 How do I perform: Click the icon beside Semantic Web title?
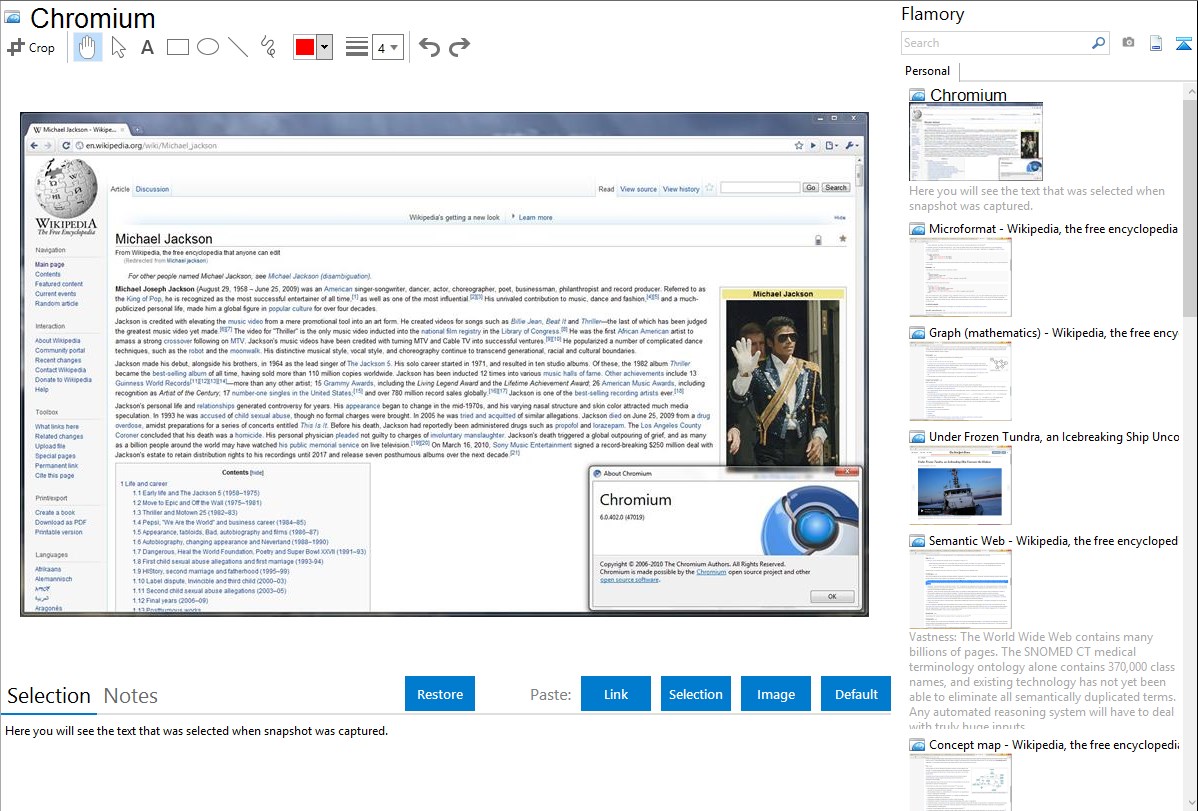(x=917, y=541)
